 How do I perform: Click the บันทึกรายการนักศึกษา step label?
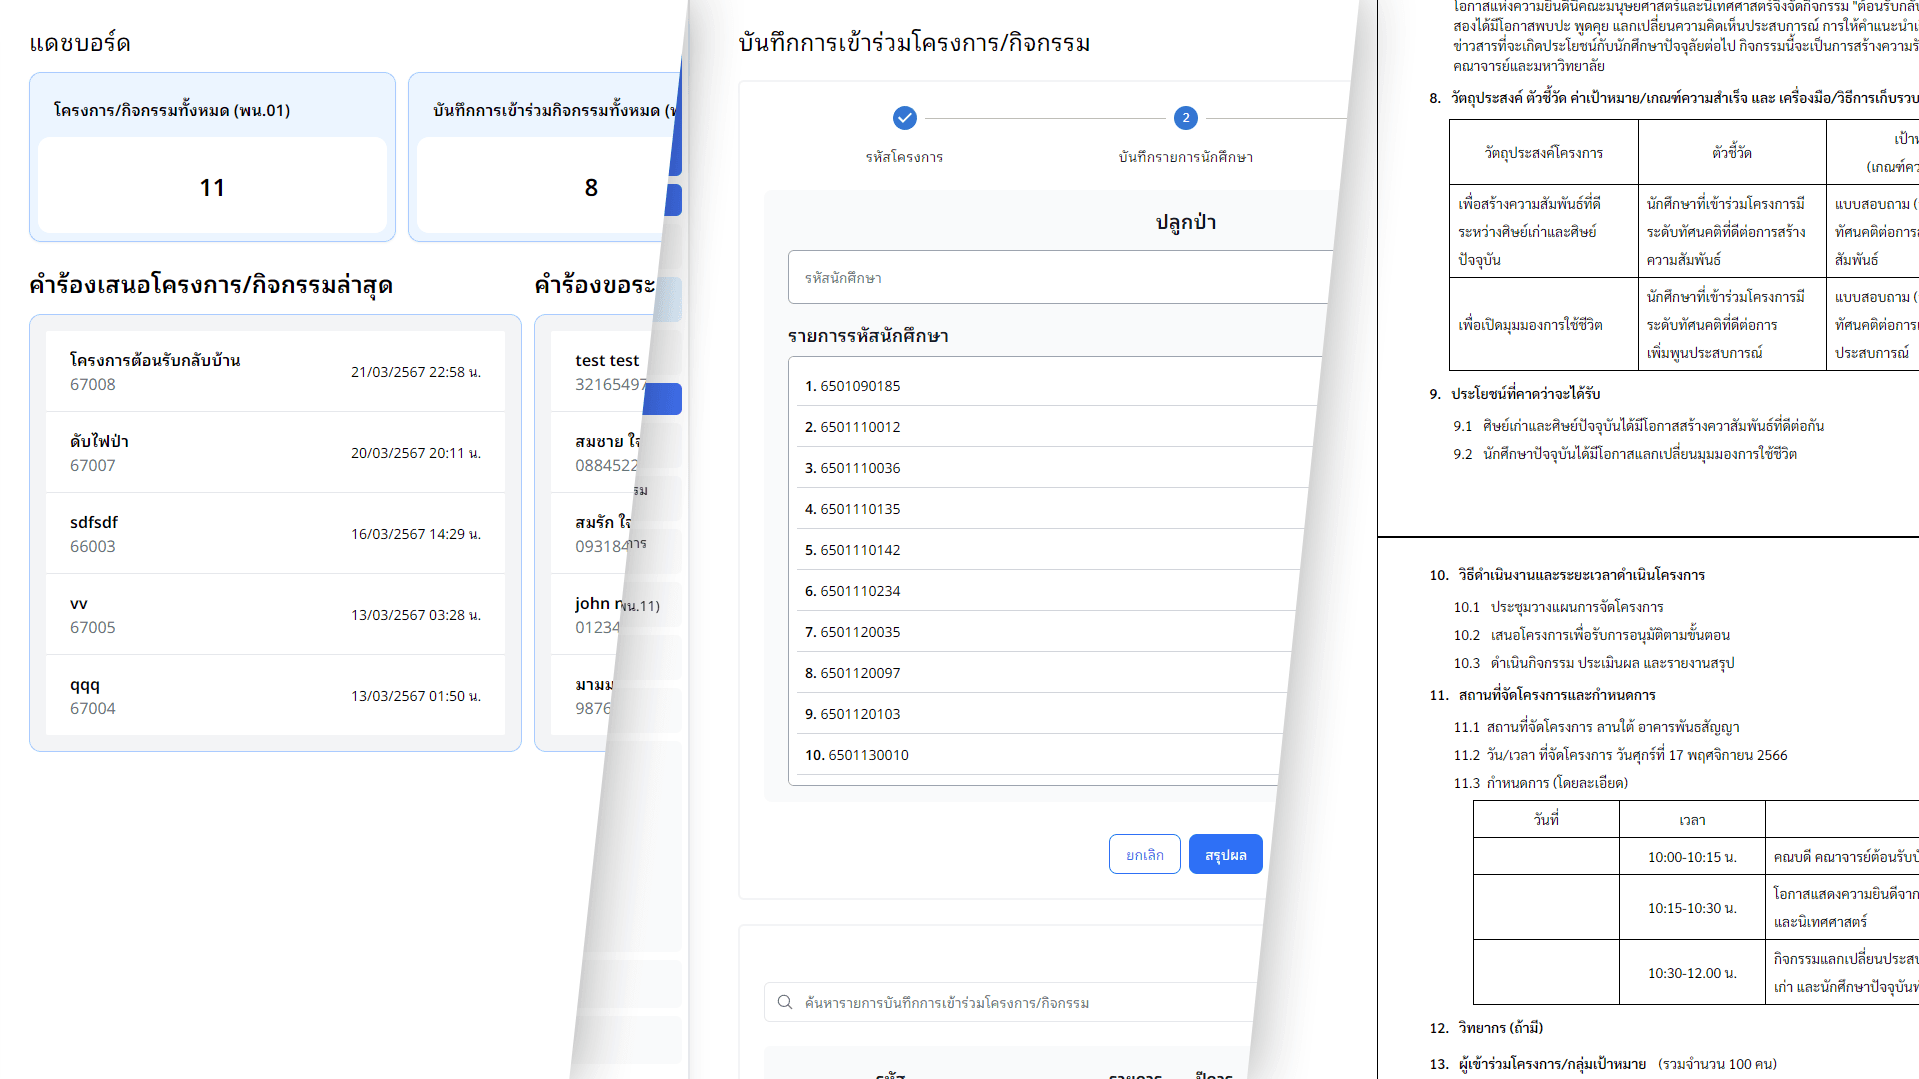pos(1186,157)
